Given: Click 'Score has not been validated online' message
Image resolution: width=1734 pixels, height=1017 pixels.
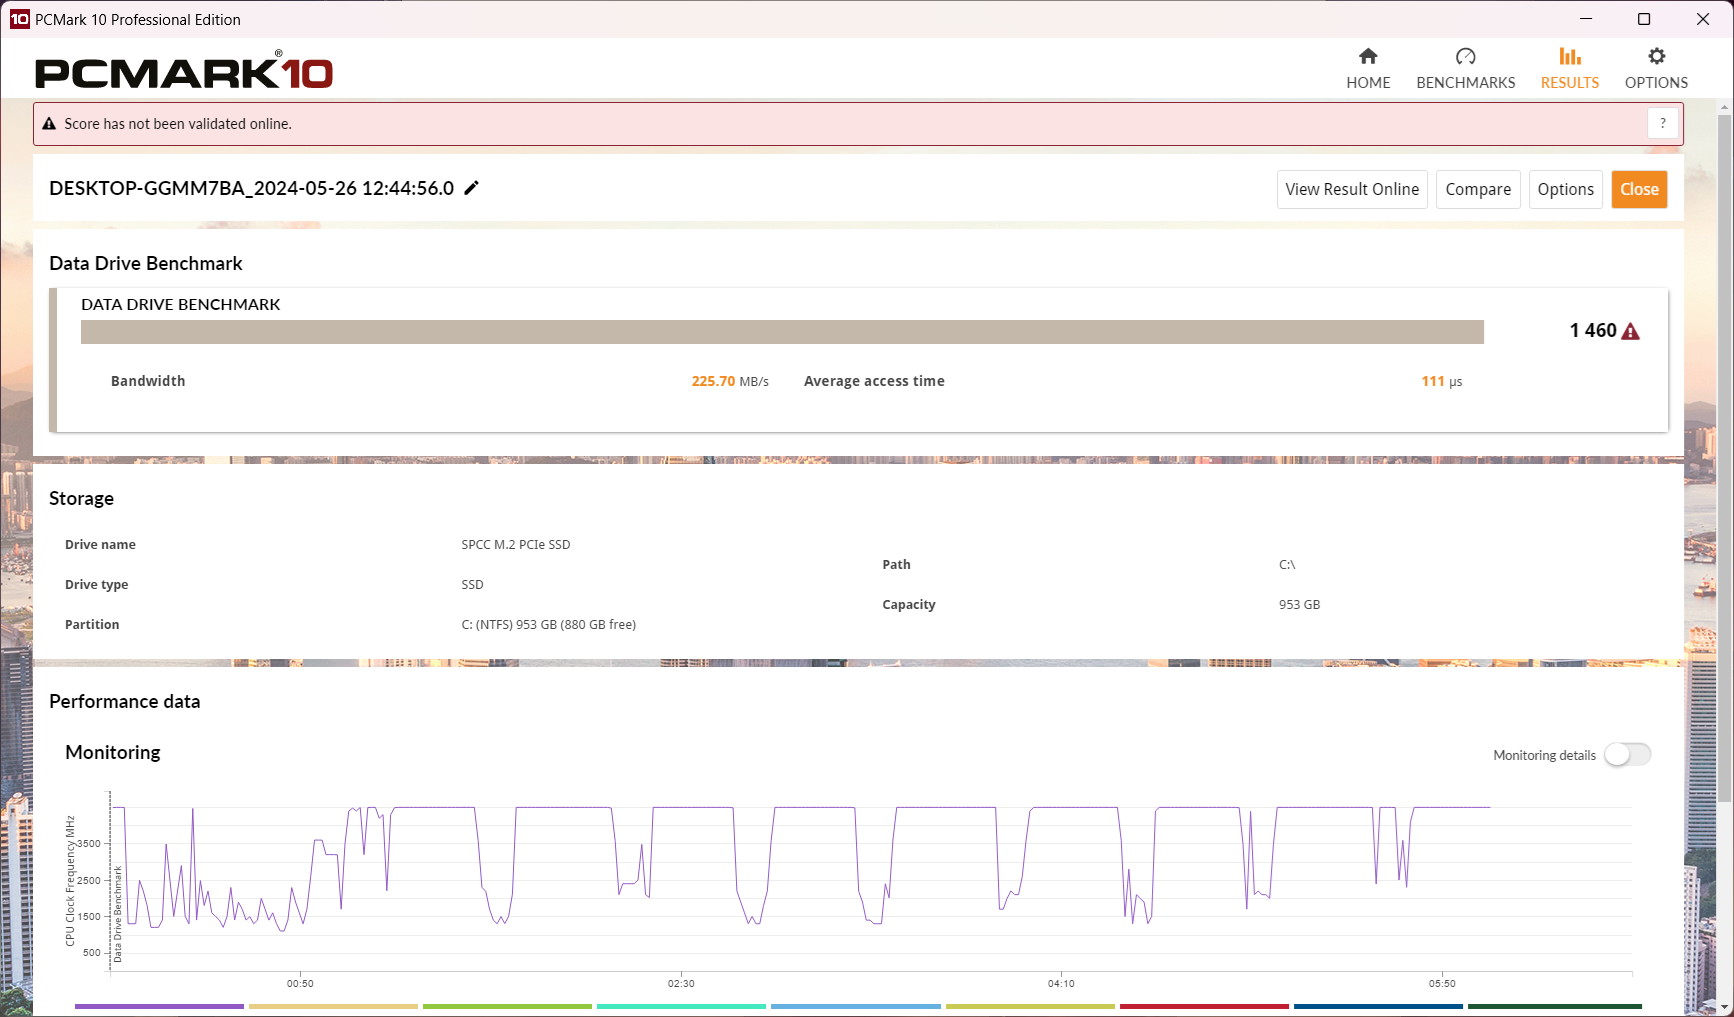Looking at the screenshot, I should pos(178,124).
